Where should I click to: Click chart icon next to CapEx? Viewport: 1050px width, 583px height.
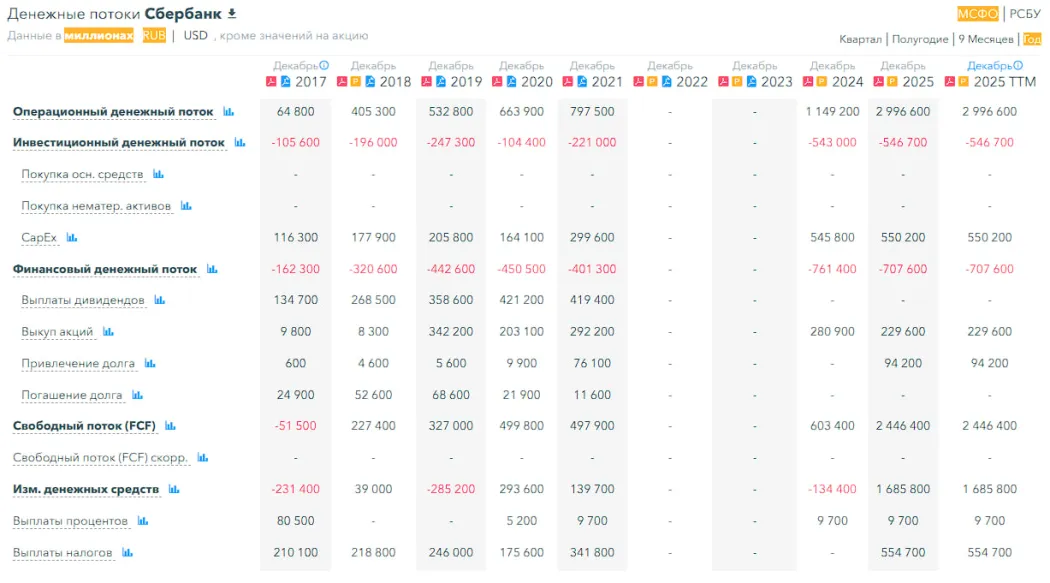72,238
